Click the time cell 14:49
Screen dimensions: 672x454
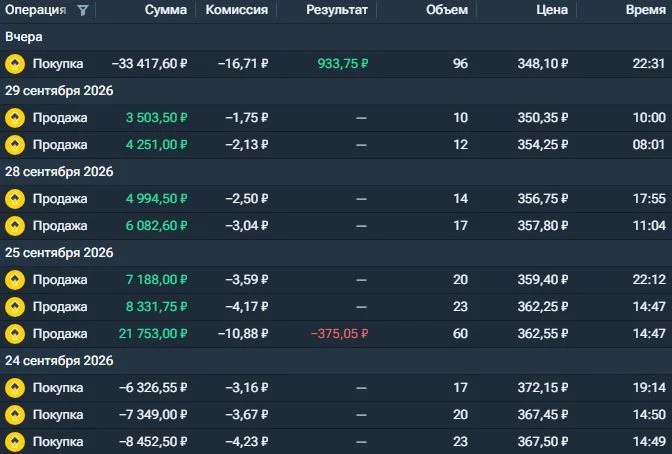(649, 442)
